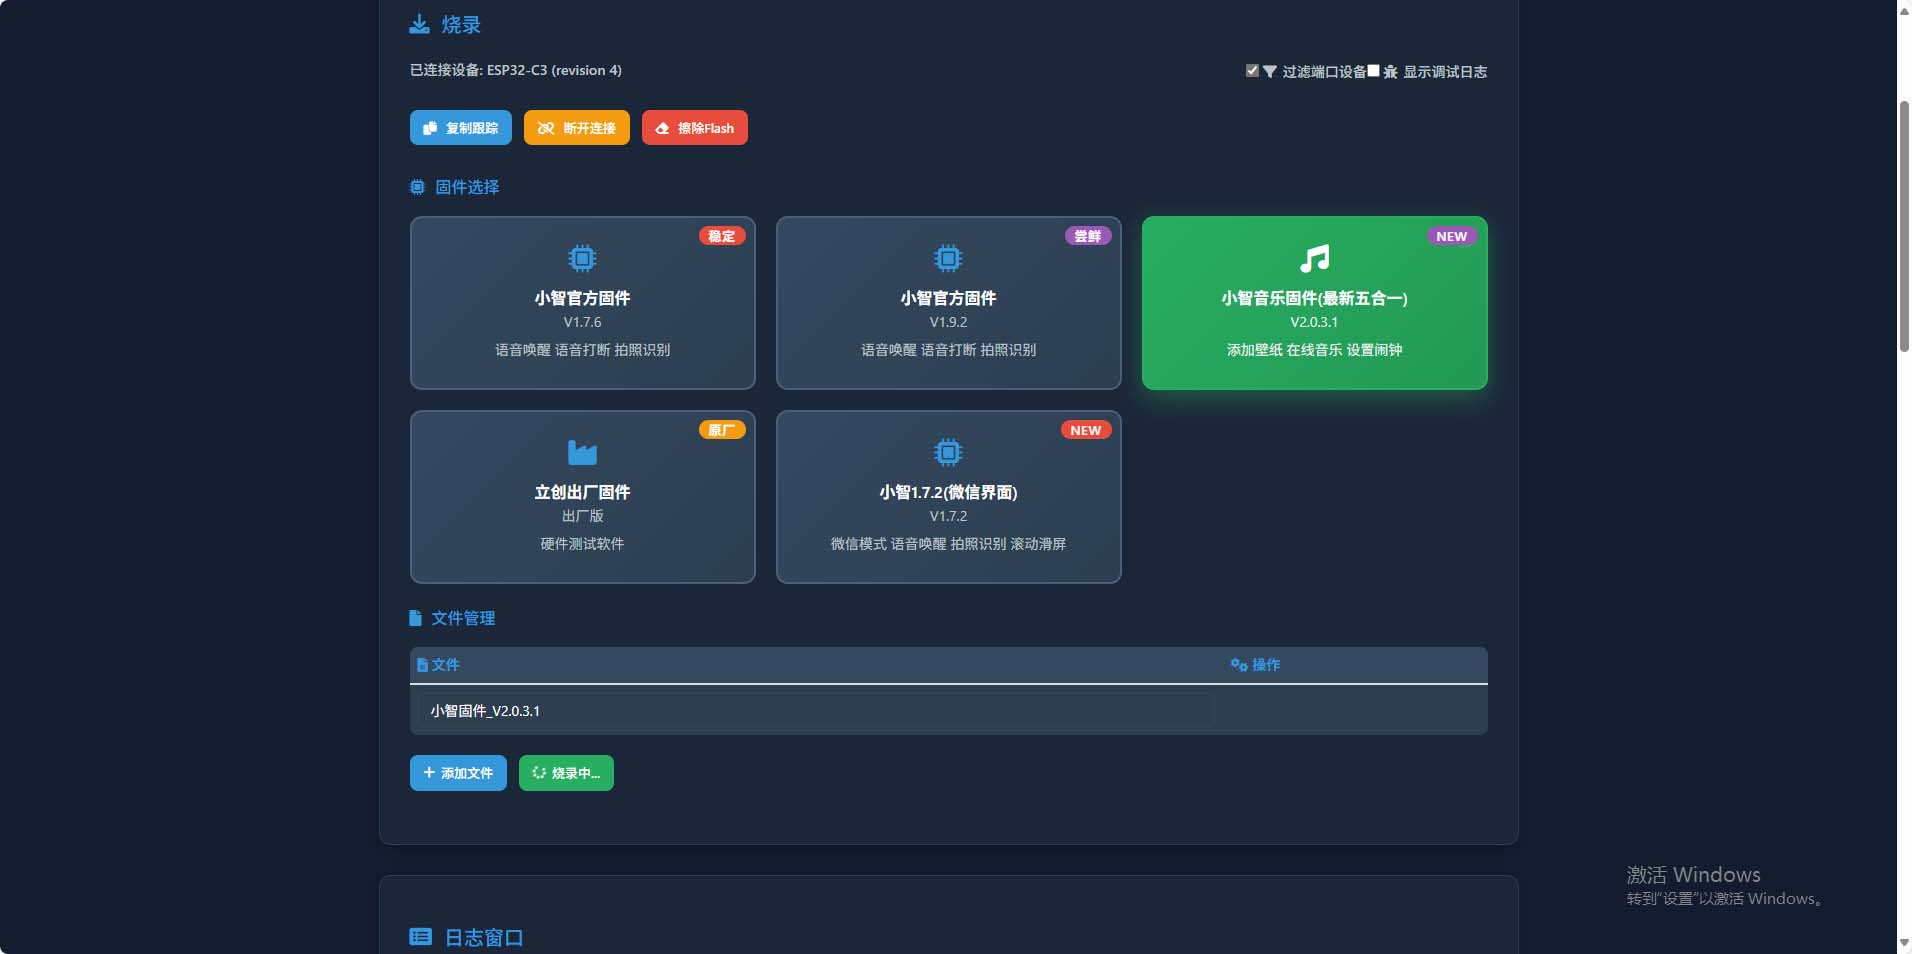Viewport: 1912px width, 954px height.
Task: Click the chip icon on 小智官方固件 V1.7.6 card
Action: point(582,259)
